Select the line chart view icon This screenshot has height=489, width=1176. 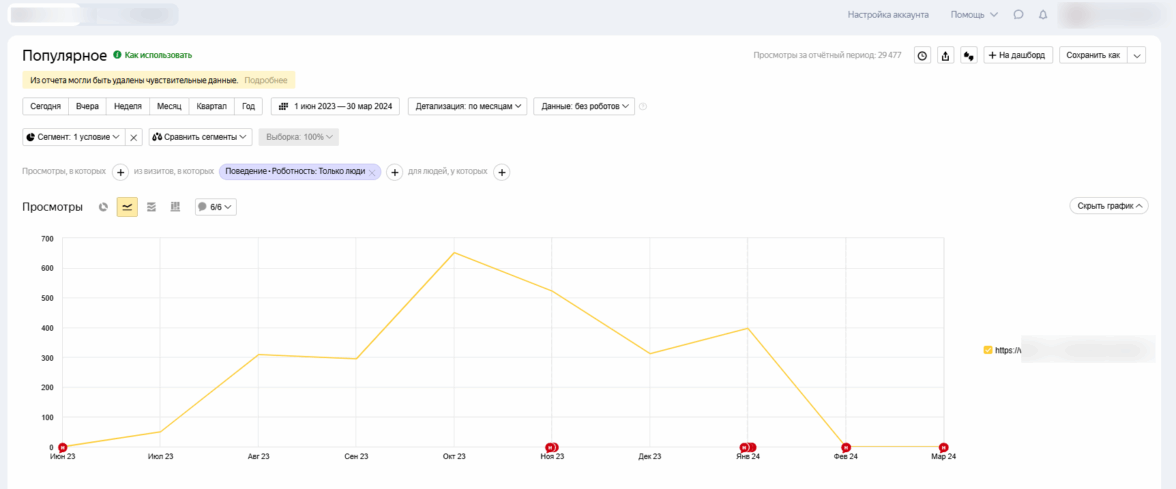(127, 207)
